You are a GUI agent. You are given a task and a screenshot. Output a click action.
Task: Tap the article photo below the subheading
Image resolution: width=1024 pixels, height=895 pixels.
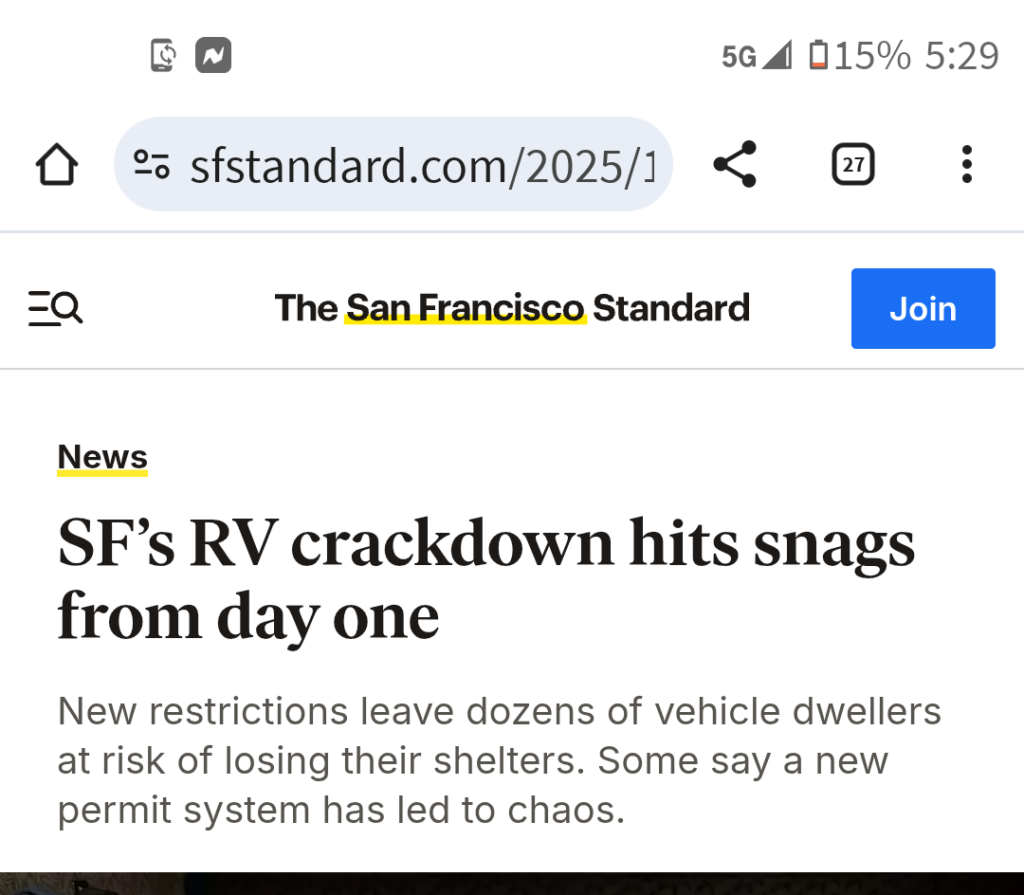point(512,883)
